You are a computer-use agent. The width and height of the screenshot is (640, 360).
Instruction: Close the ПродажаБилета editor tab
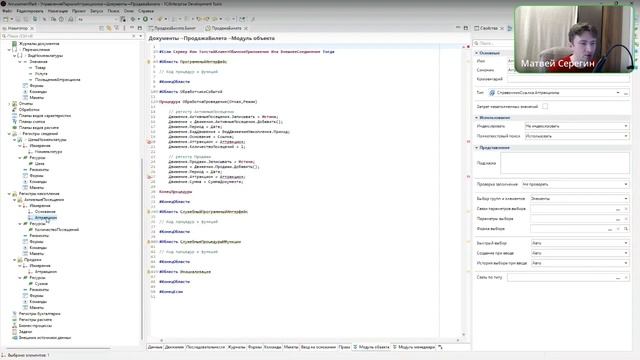pos(246,28)
